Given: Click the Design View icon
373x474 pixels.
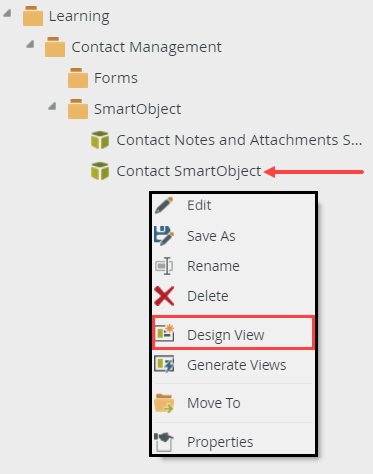Looking at the screenshot, I should tap(165, 333).
